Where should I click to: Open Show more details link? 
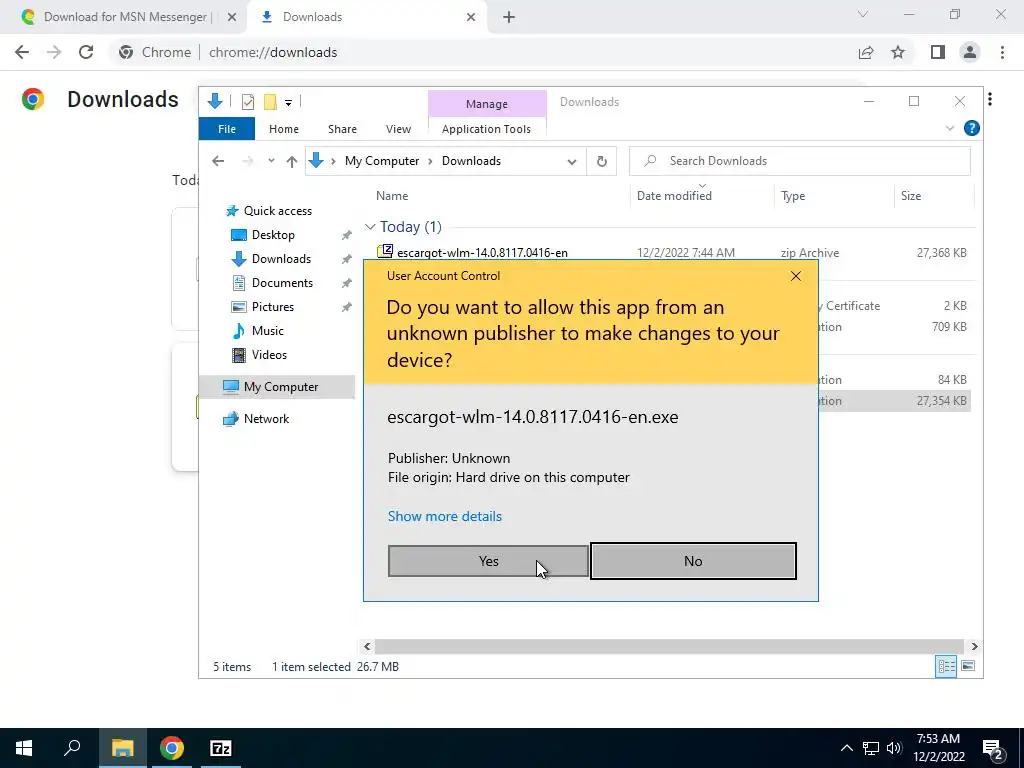click(445, 516)
